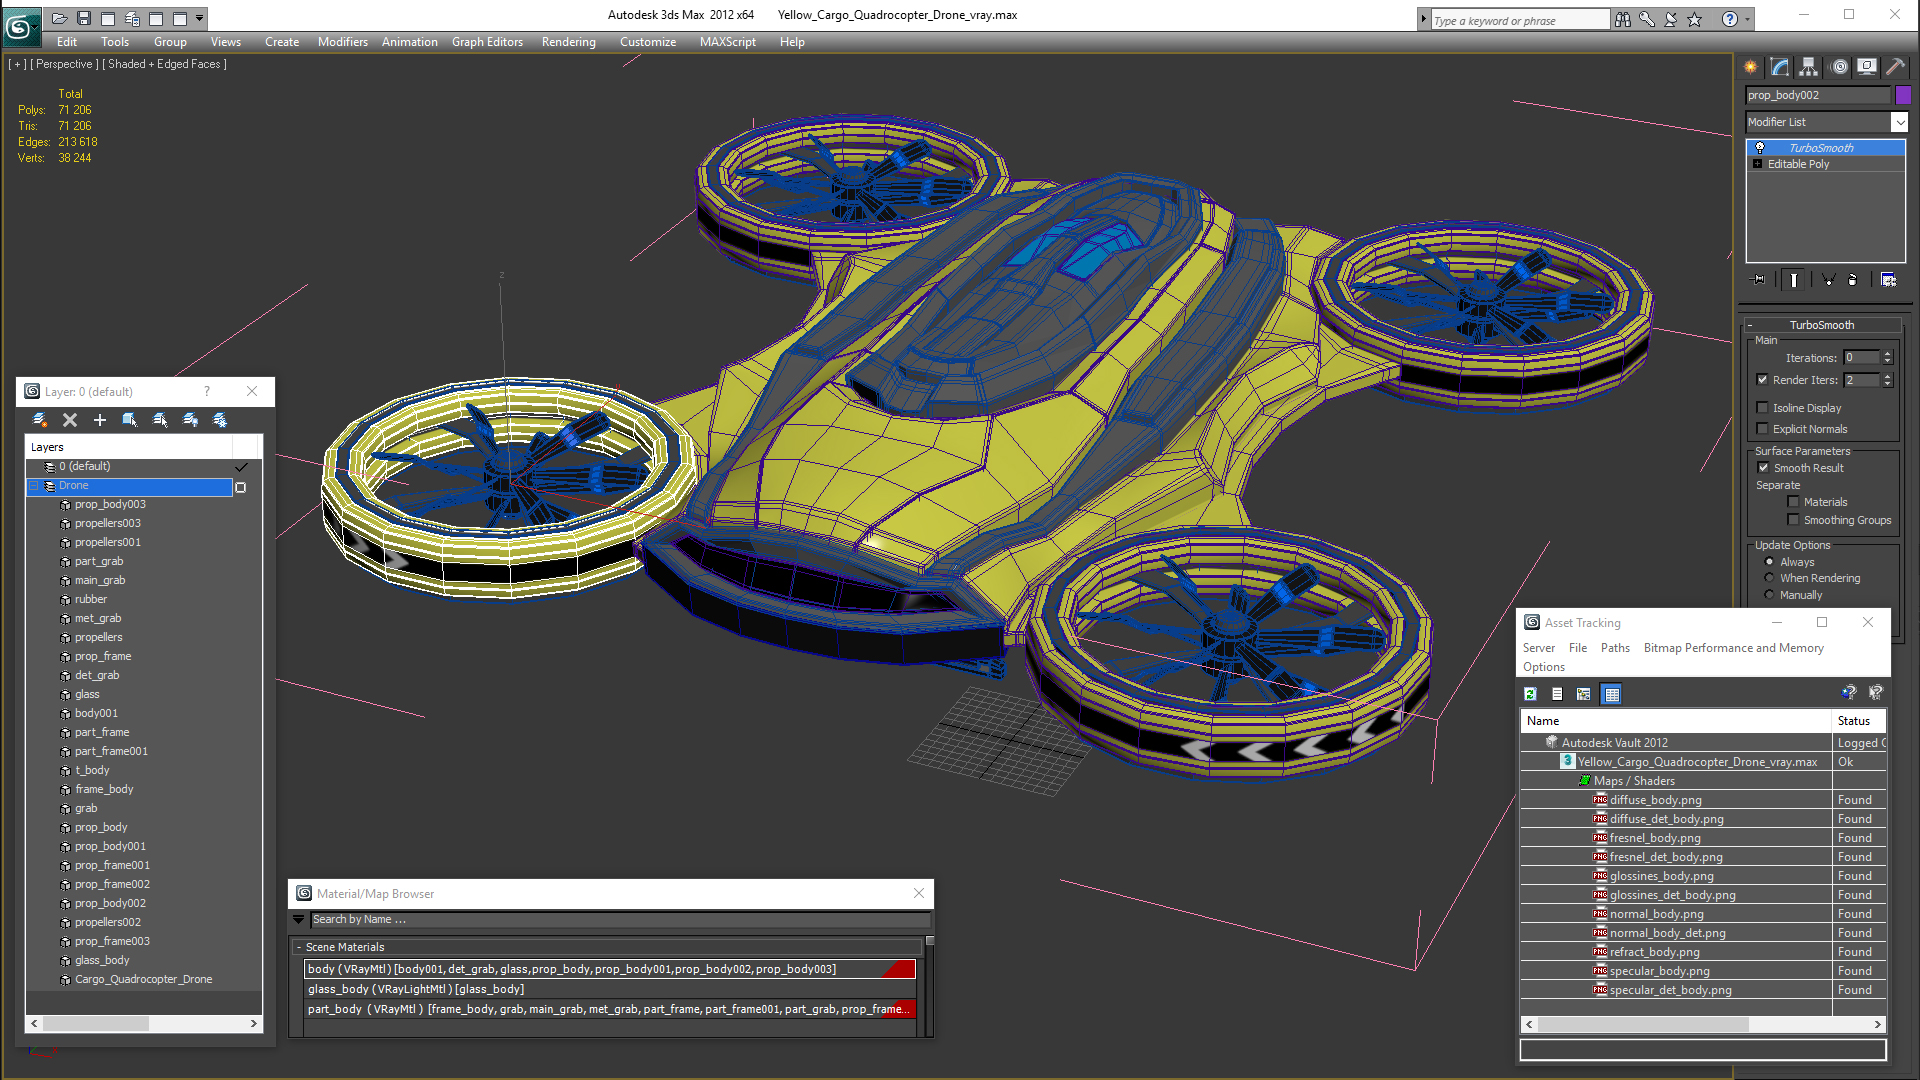Click Add Selected Objects plus icon
This screenshot has width=1920, height=1080.
(x=100, y=420)
